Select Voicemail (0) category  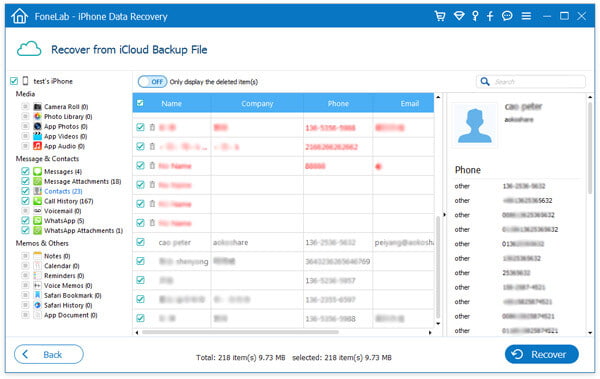[x=63, y=211]
